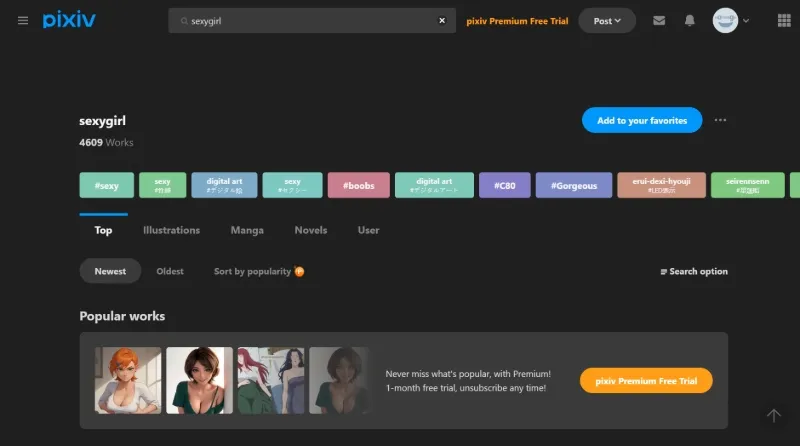Open pixiv Premium Free Trial header link
The image size is (800, 446).
(x=517, y=21)
